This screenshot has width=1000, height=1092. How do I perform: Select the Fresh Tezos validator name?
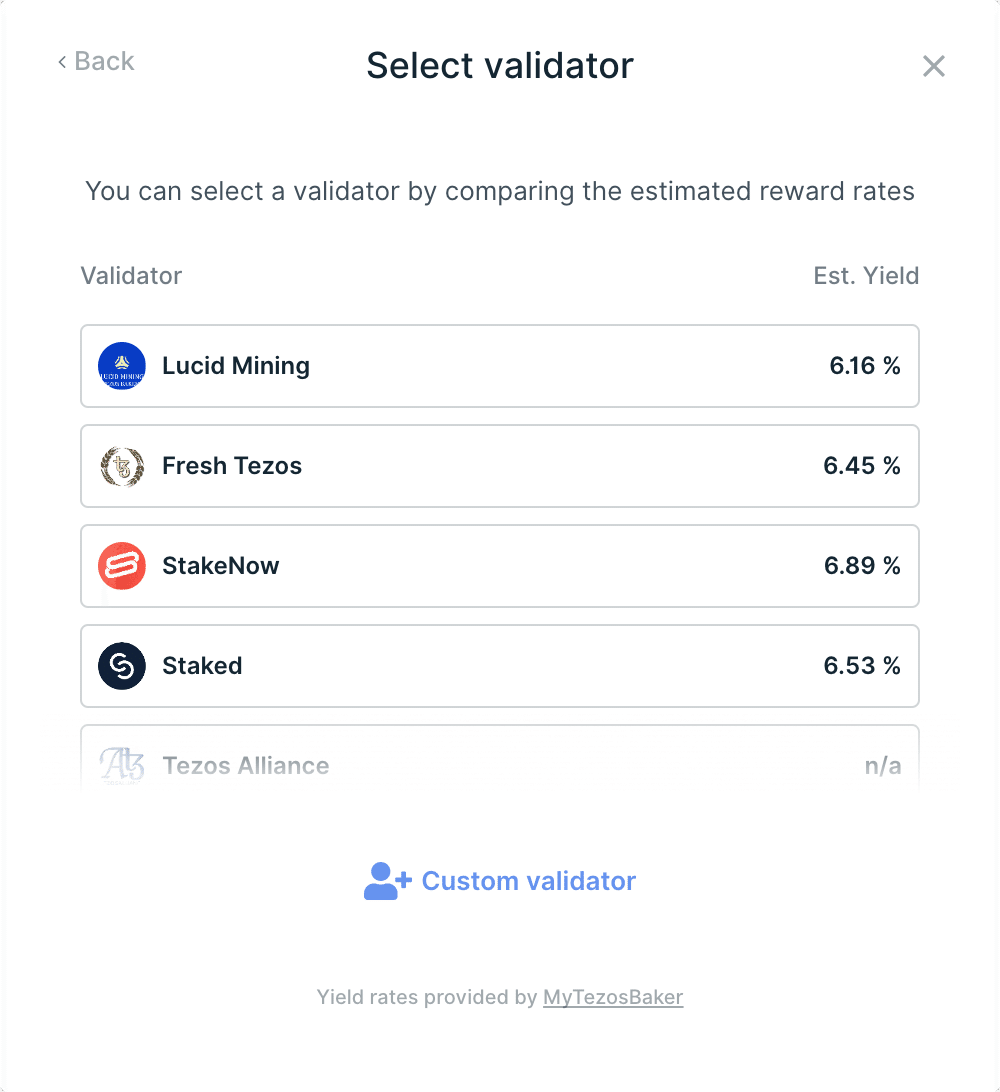coord(232,466)
